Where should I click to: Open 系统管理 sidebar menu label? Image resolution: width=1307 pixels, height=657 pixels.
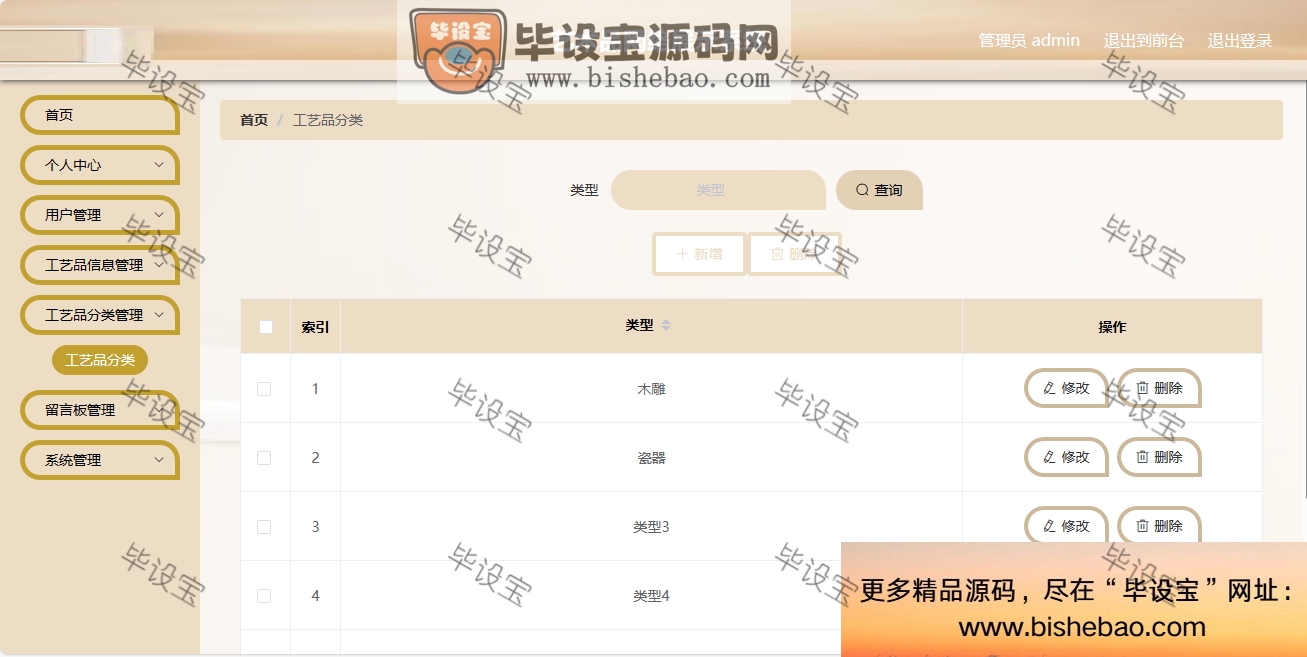[73, 460]
